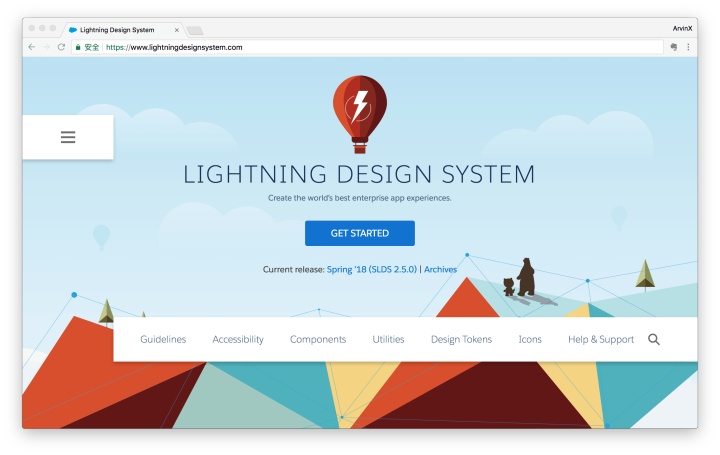This screenshot has height=455, width=720.
Task: Open the hamburger menu icon
Action: pyautogui.click(x=68, y=137)
